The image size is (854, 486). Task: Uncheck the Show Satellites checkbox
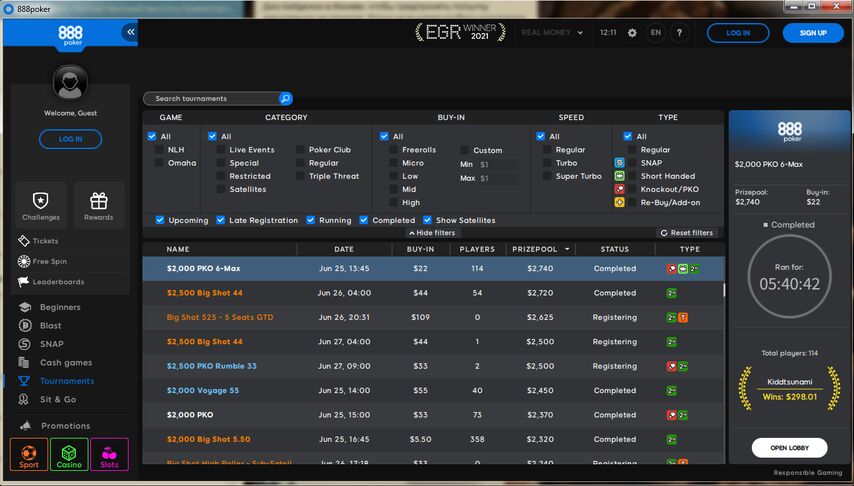[x=428, y=220]
